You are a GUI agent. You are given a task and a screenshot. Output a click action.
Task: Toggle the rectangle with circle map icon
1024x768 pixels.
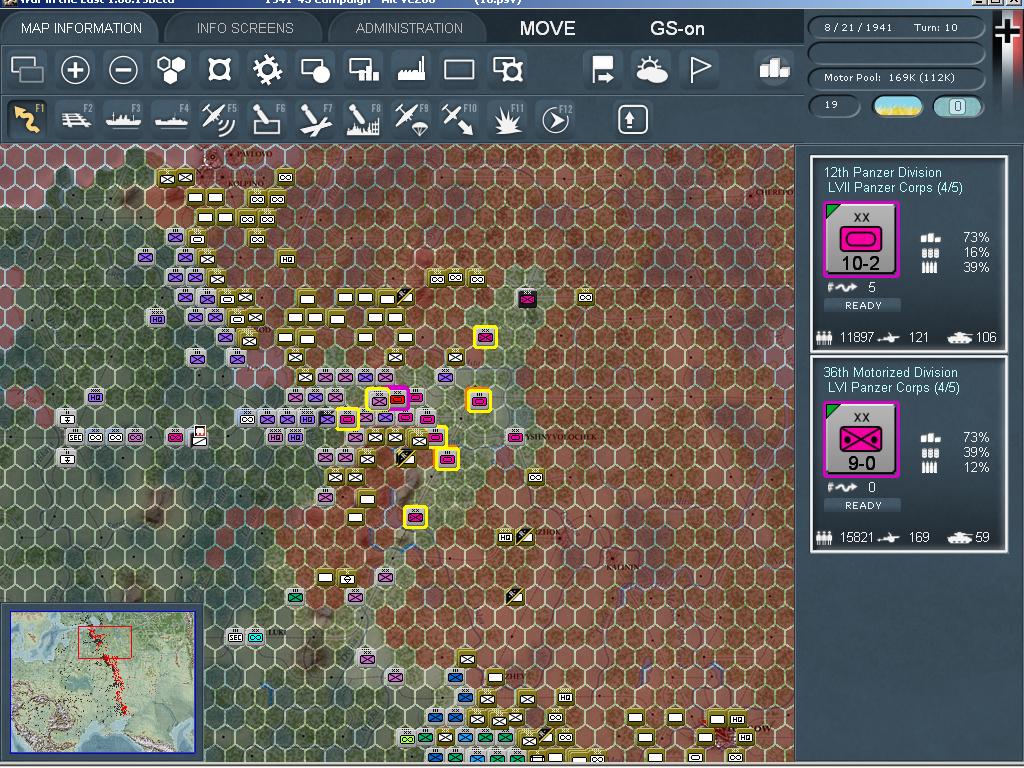(x=315, y=70)
